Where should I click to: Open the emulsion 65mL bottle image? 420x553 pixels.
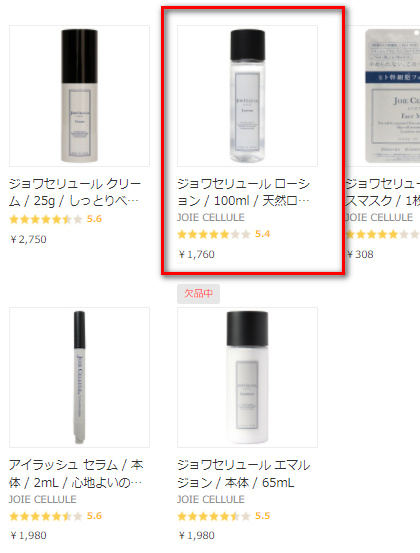coord(247,377)
